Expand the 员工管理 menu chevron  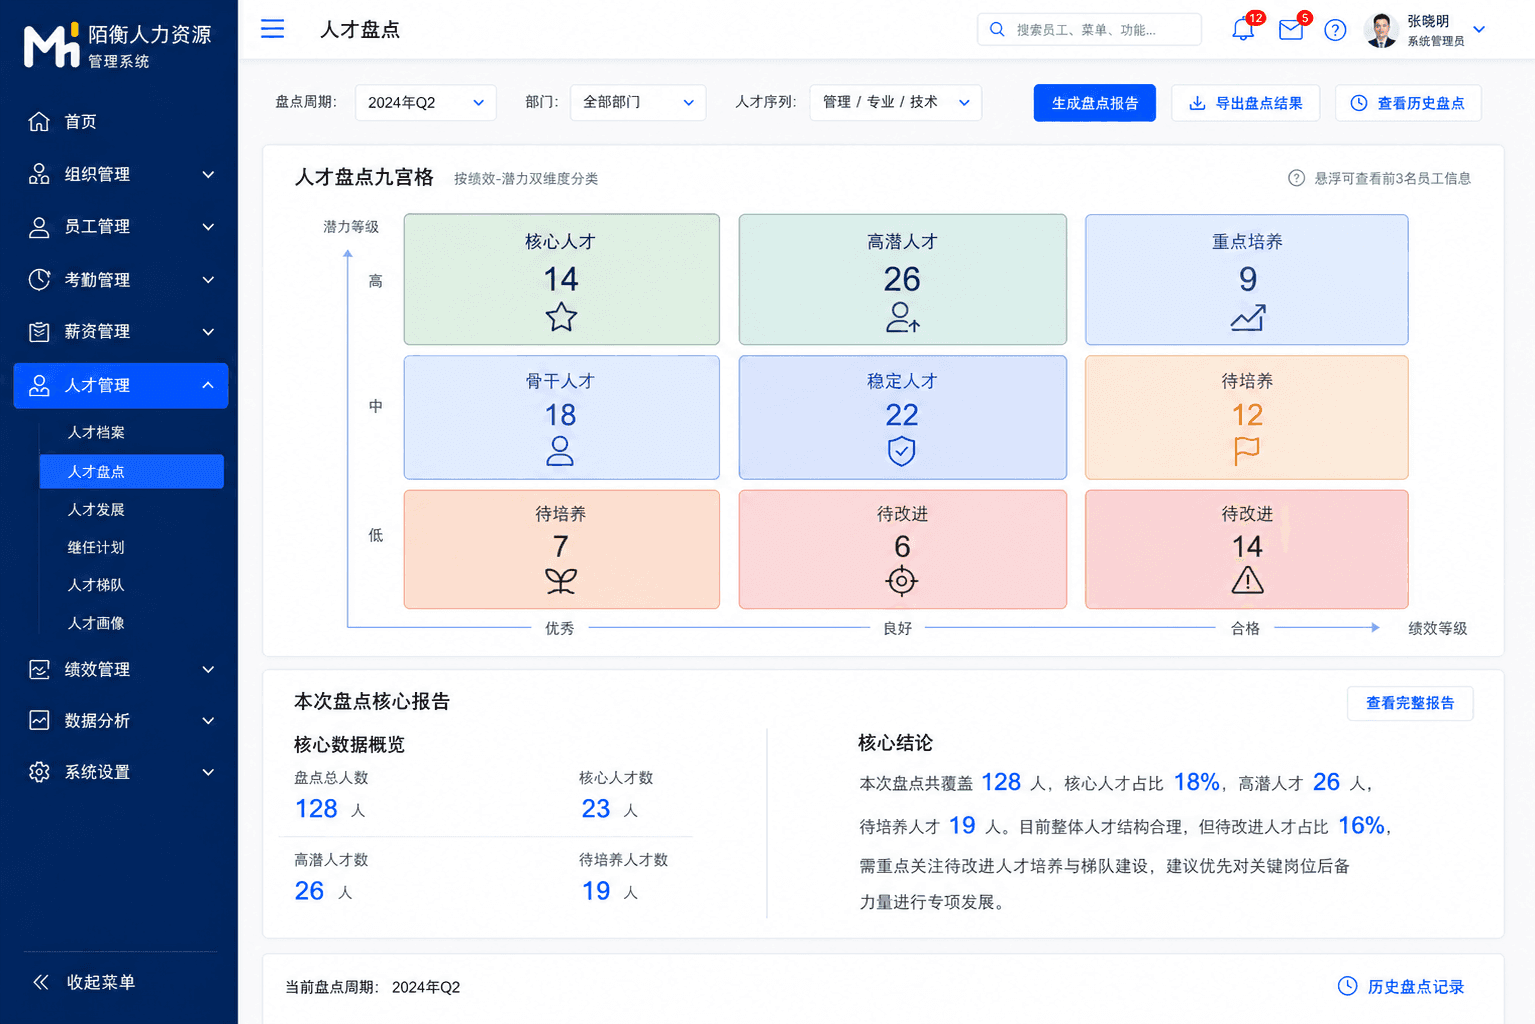(208, 227)
